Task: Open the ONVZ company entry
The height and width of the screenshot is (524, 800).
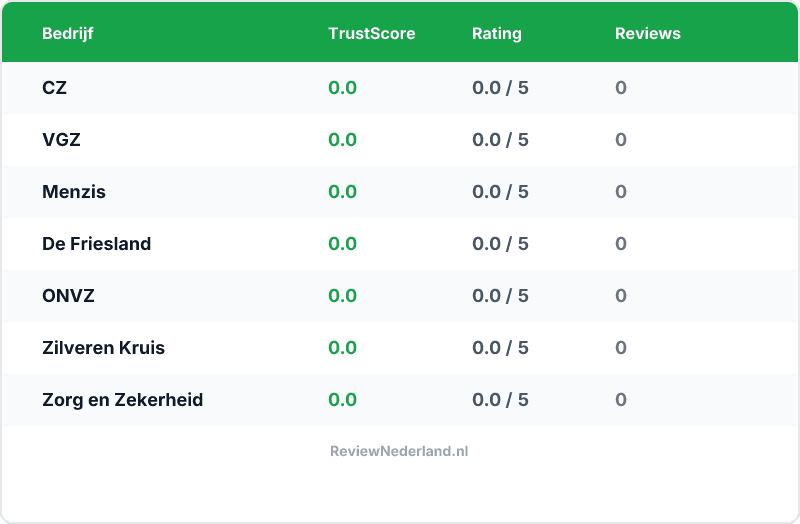Action: point(68,296)
